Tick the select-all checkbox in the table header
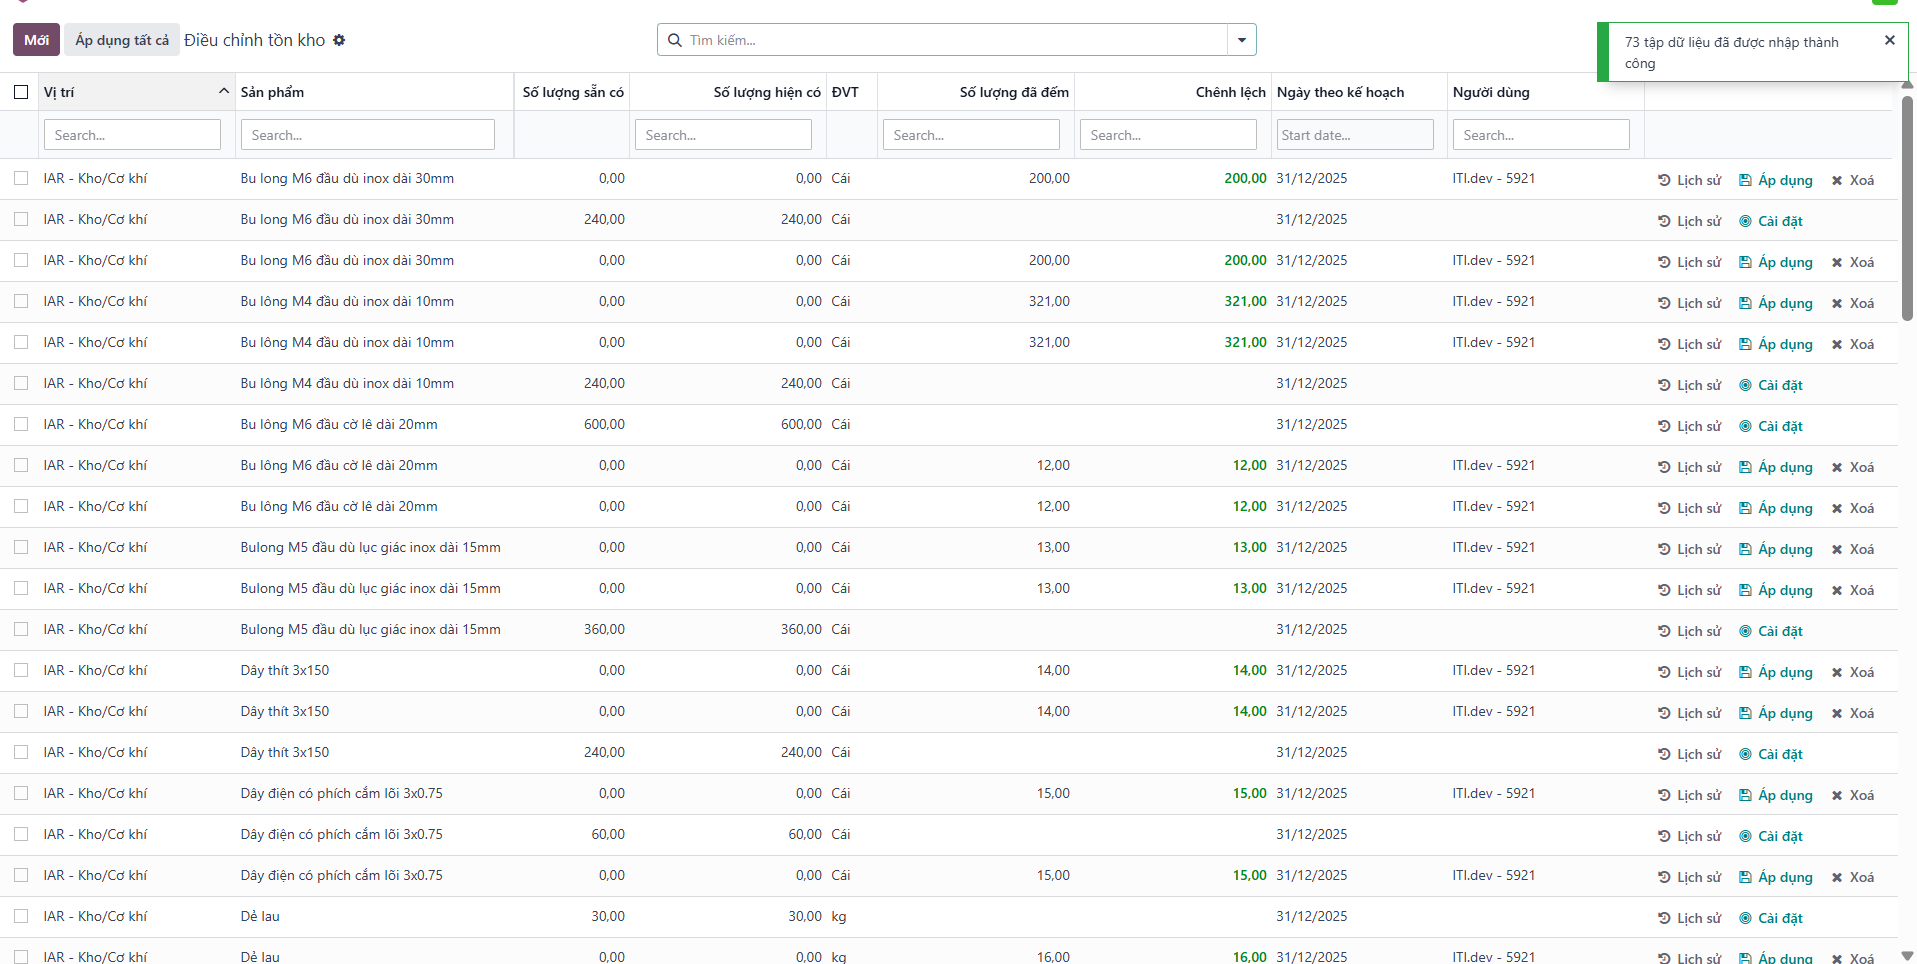 click(x=21, y=92)
